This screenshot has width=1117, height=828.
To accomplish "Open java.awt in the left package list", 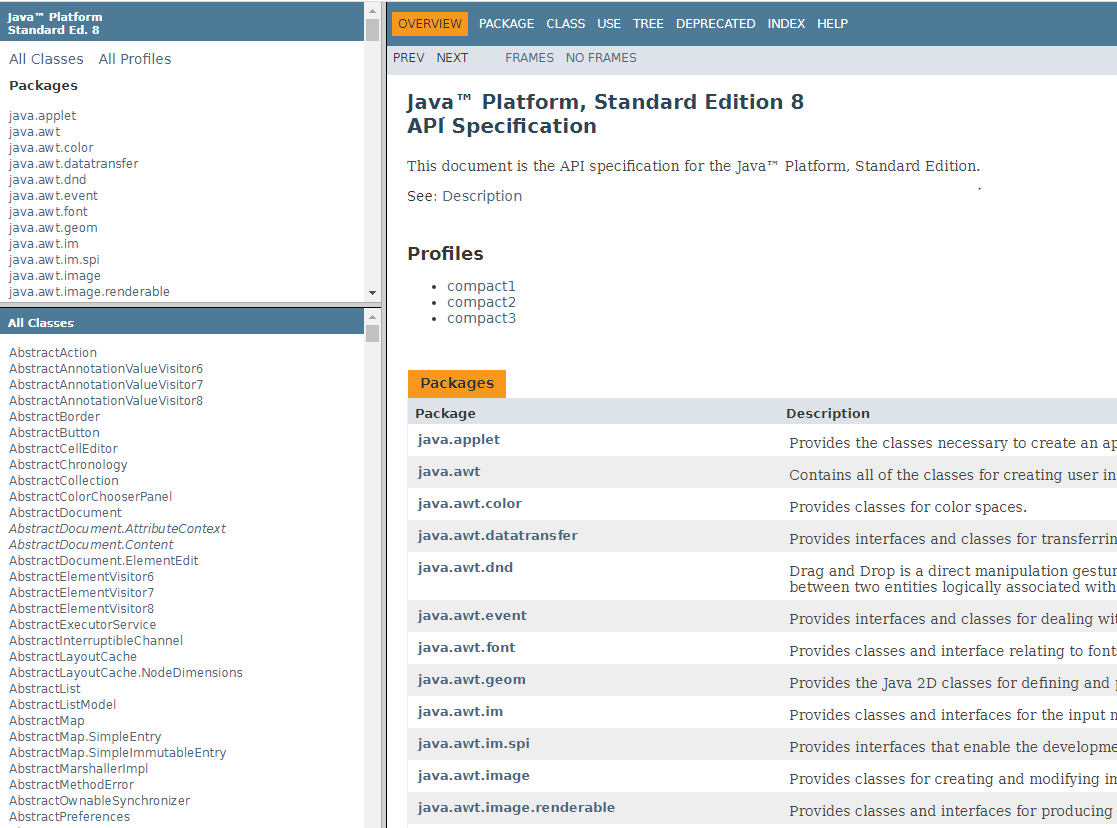I will tap(34, 132).
